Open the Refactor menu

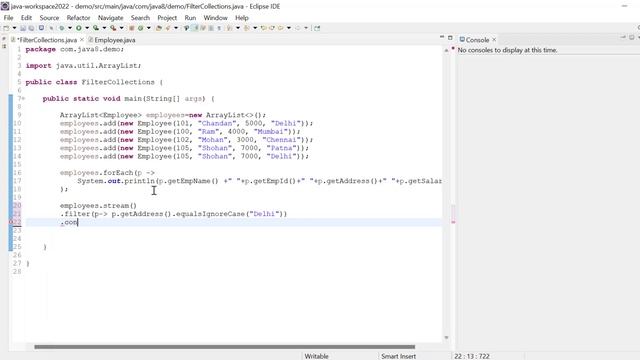tap(78, 18)
